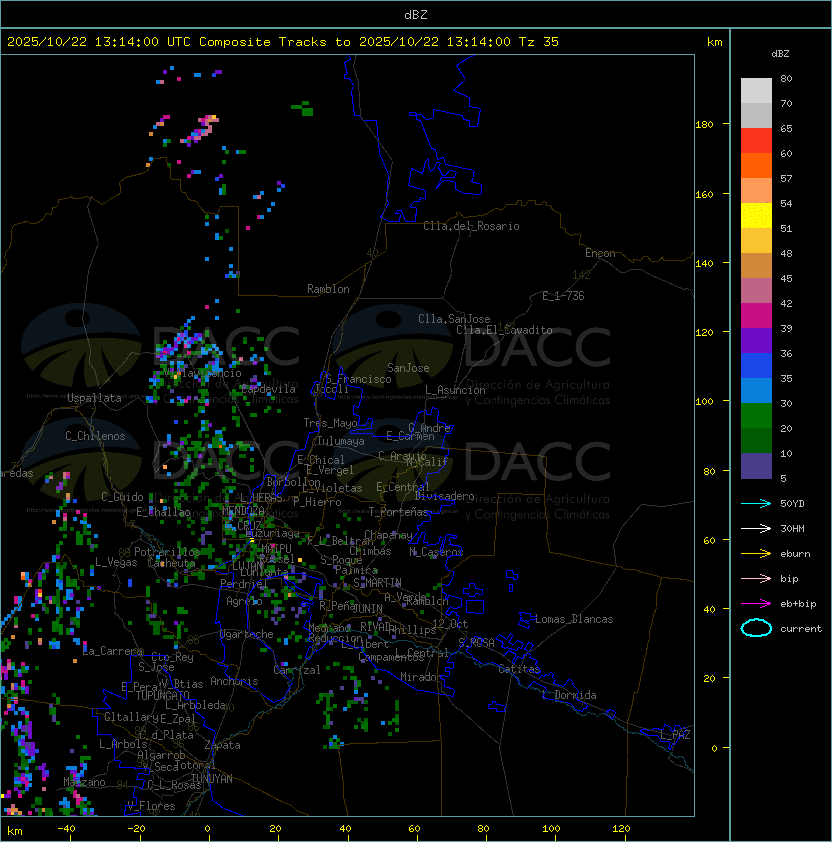This screenshot has width=832, height=842.
Task: Click the 'E_1-736' map label
Action: [563, 296]
